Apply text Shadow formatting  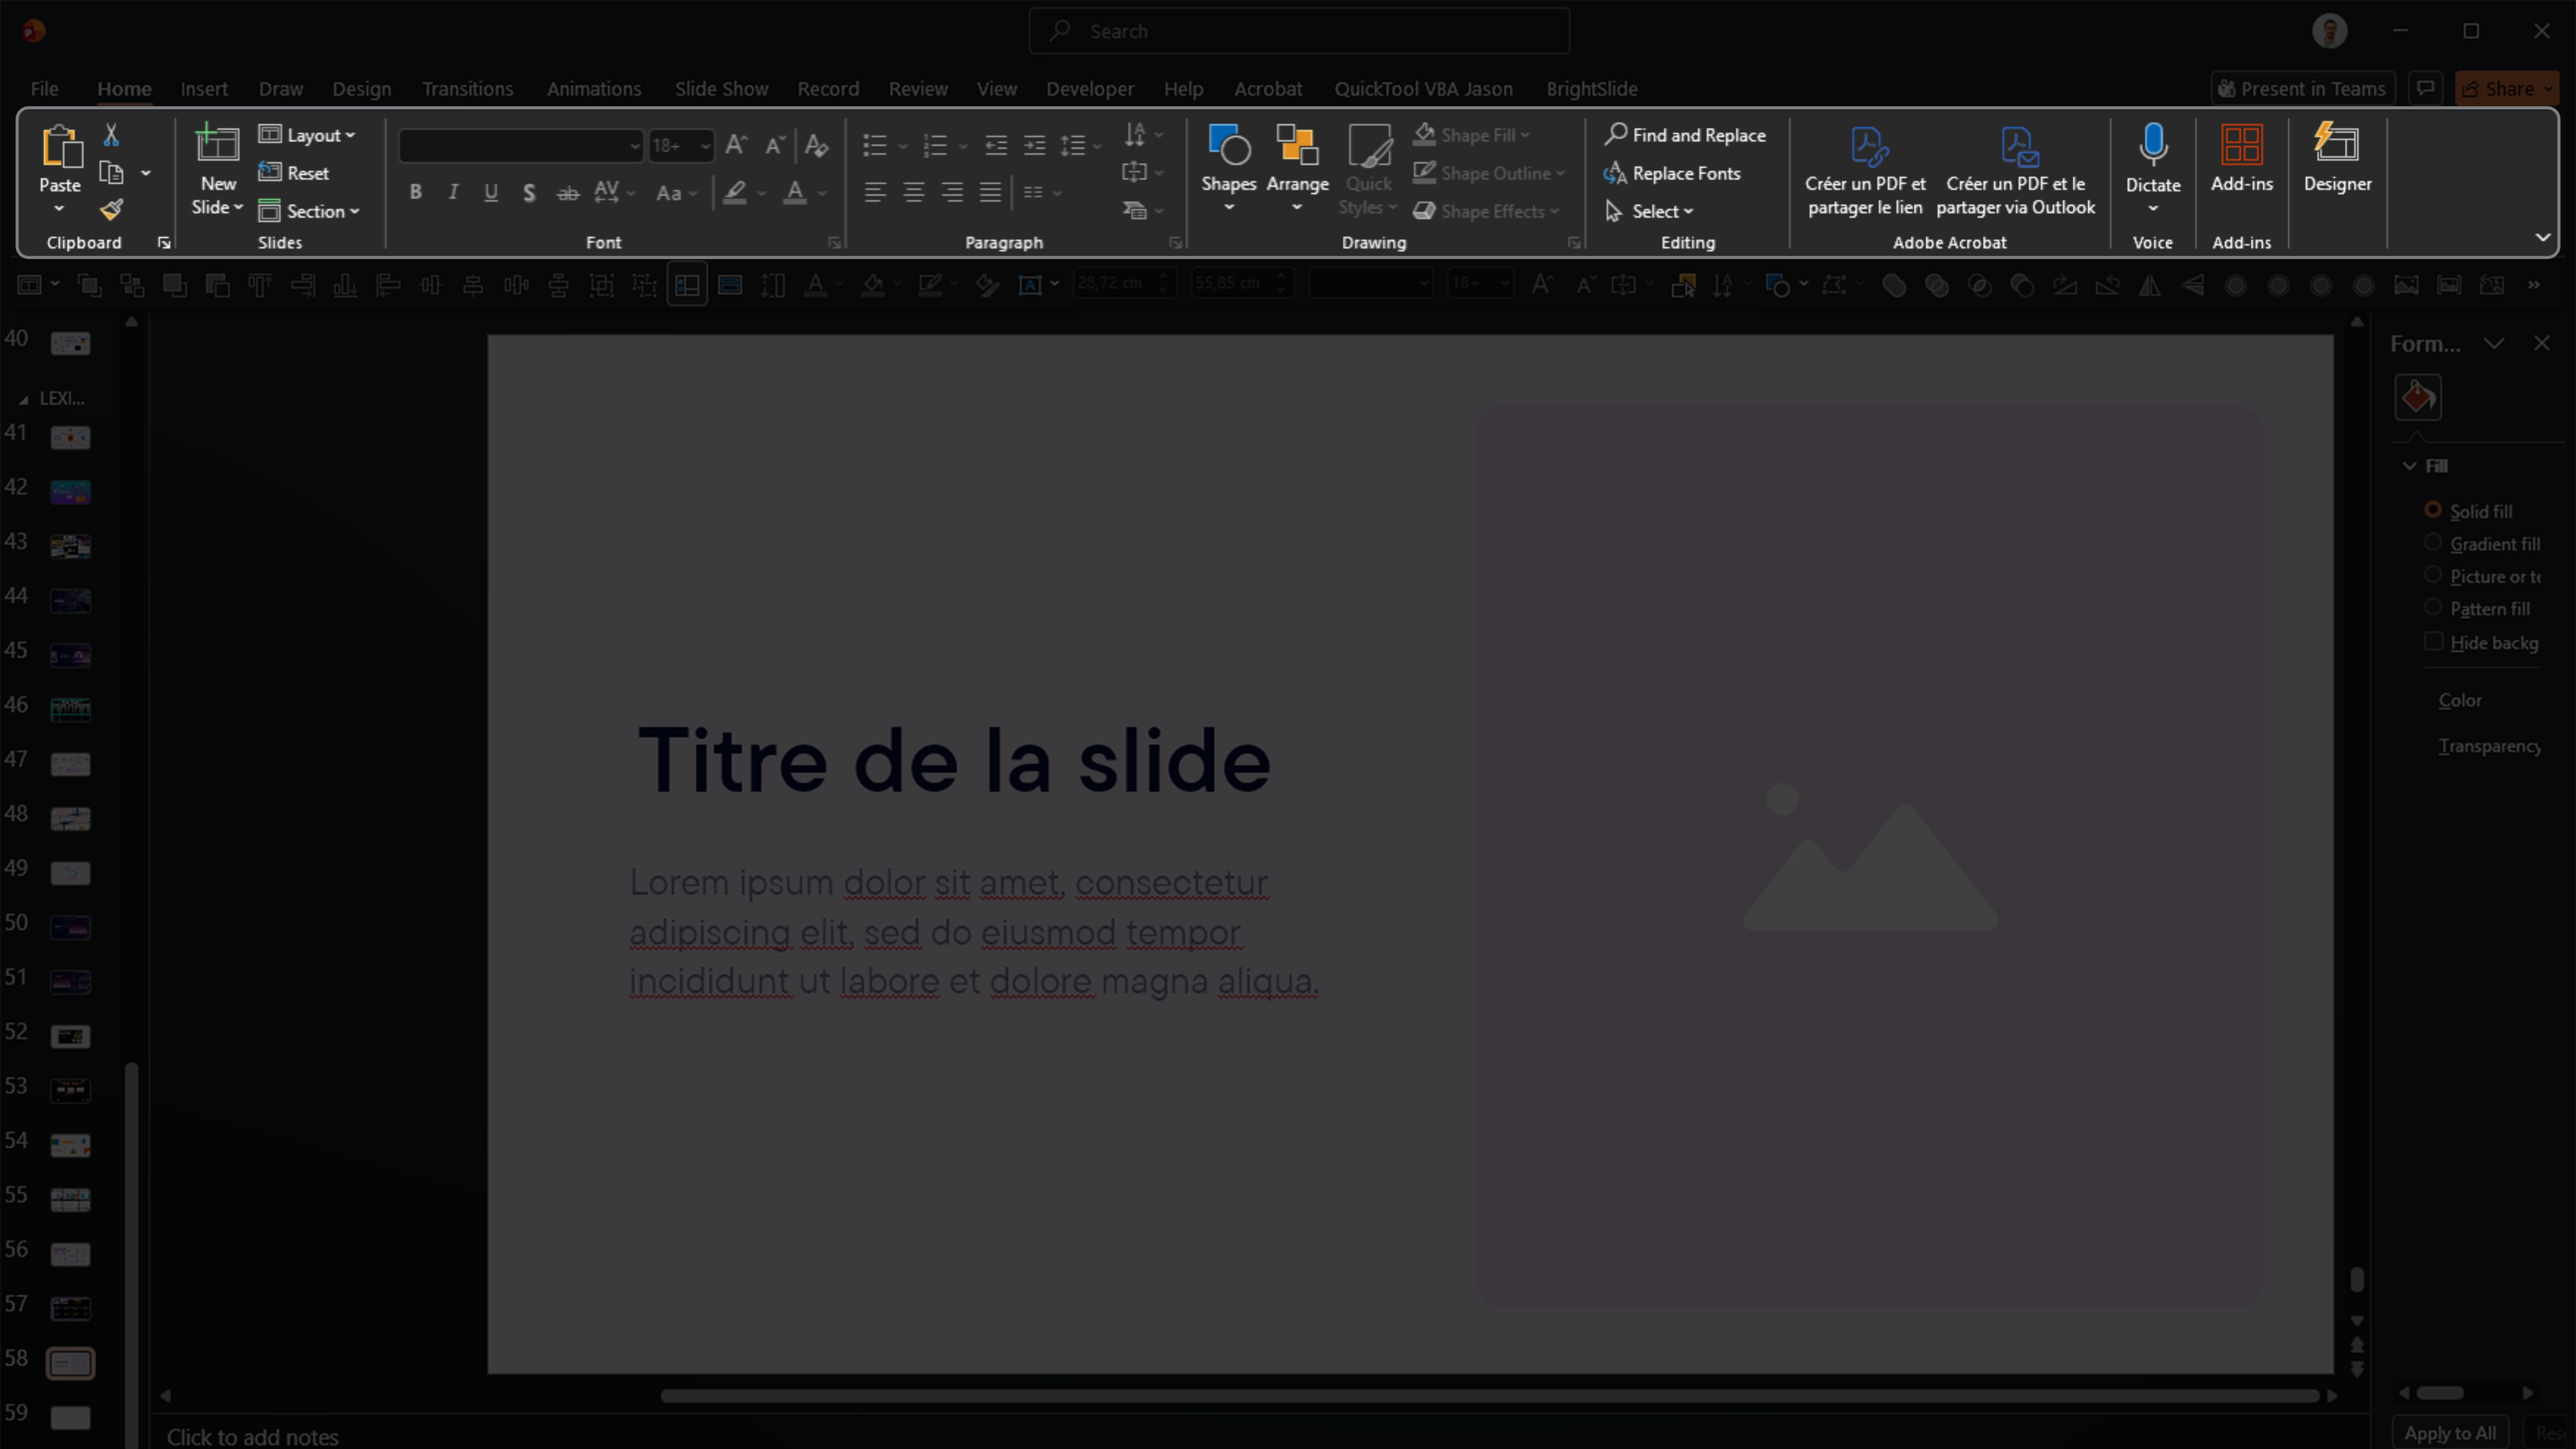[x=529, y=192]
